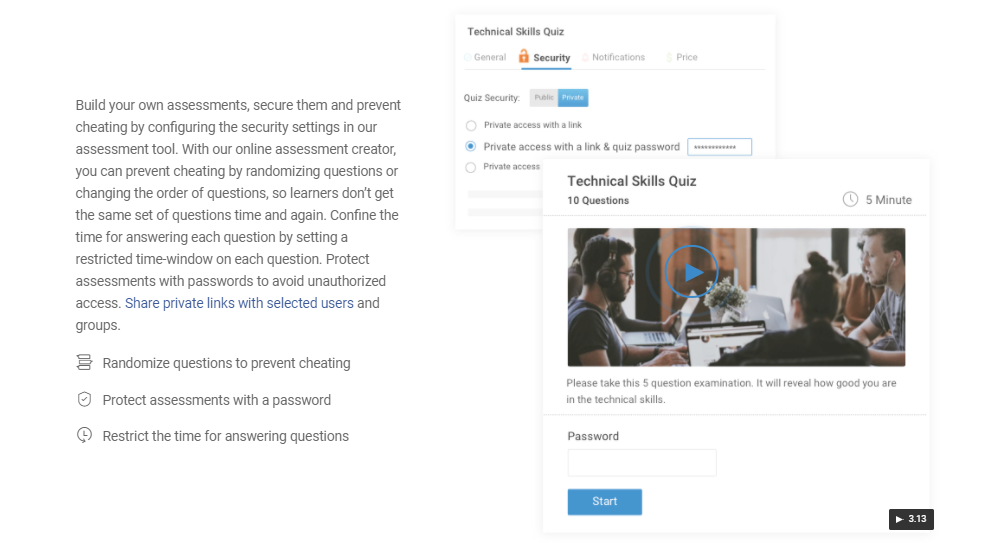Click the dollar sign Price icon
992x543 pixels.
point(668,58)
